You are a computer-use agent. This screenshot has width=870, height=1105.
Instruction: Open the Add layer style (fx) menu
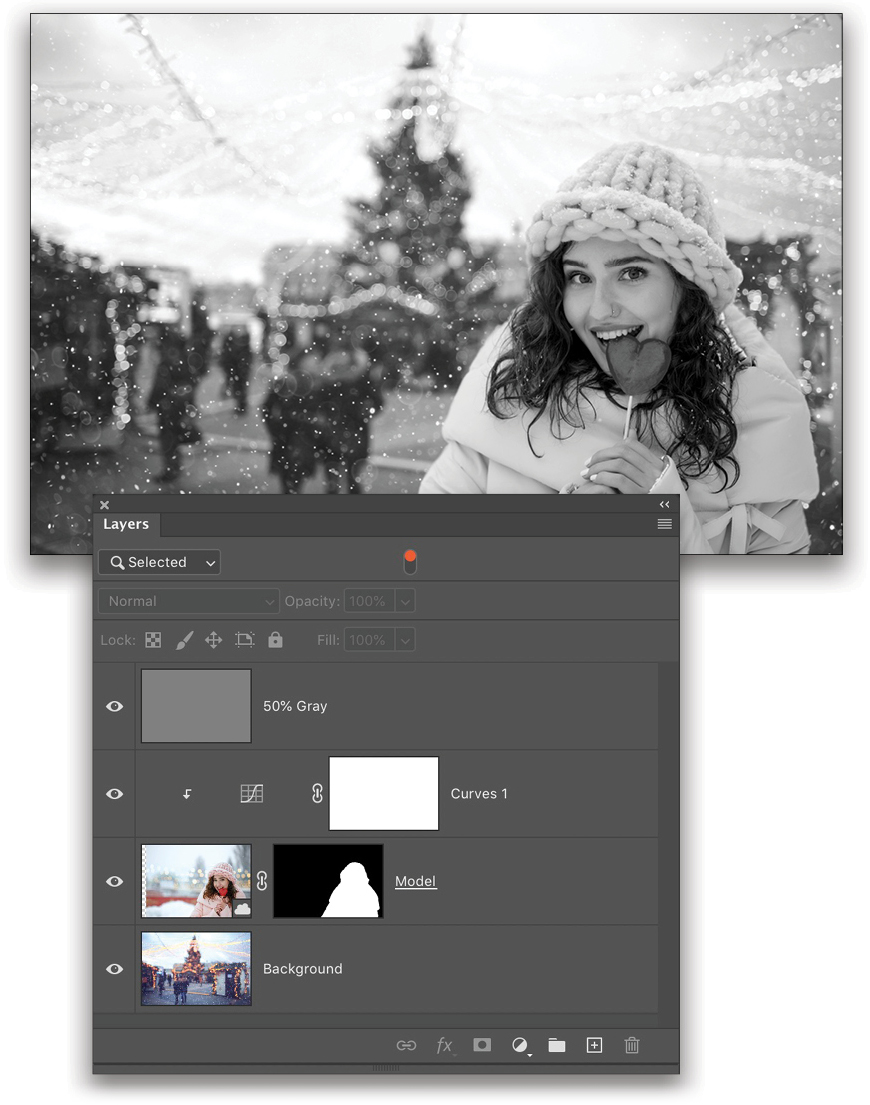pos(444,1045)
